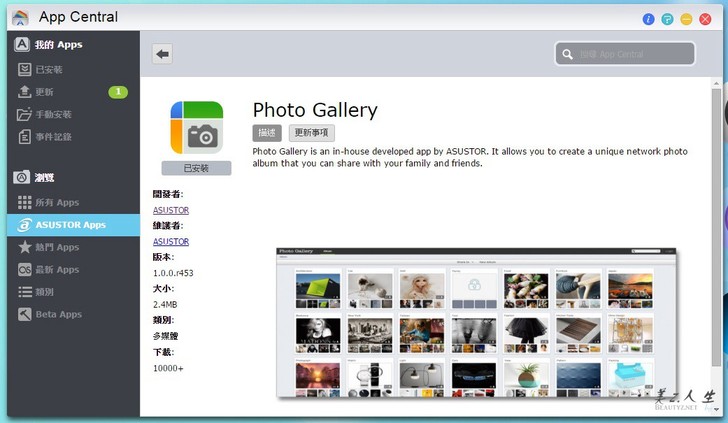
Task: Click the green update count badge
Action: (x=118, y=92)
